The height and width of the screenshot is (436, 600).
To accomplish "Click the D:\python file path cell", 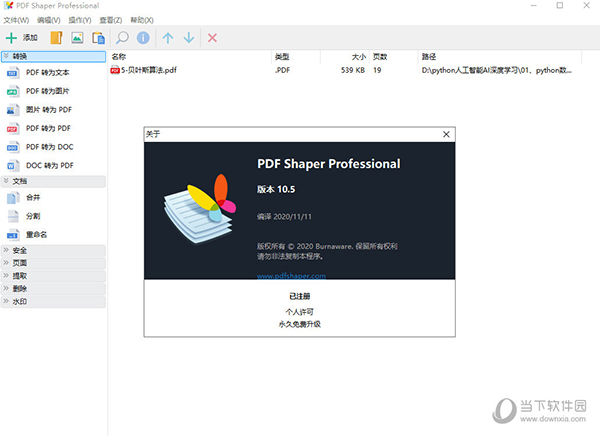I will (x=496, y=70).
